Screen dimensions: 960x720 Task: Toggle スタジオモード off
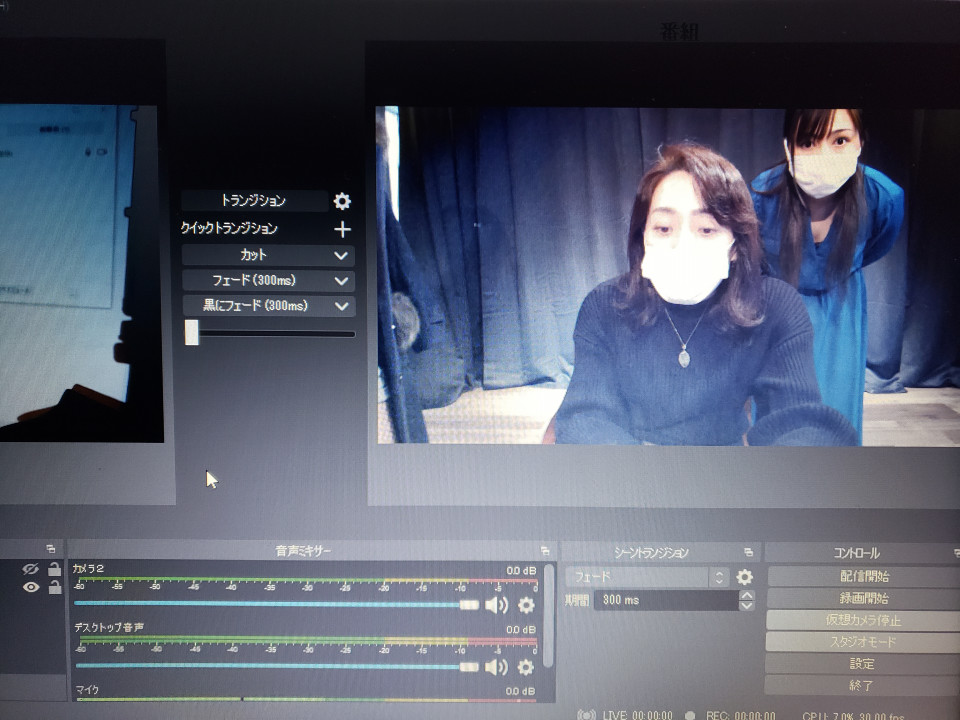pyautogui.click(x=863, y=642)
